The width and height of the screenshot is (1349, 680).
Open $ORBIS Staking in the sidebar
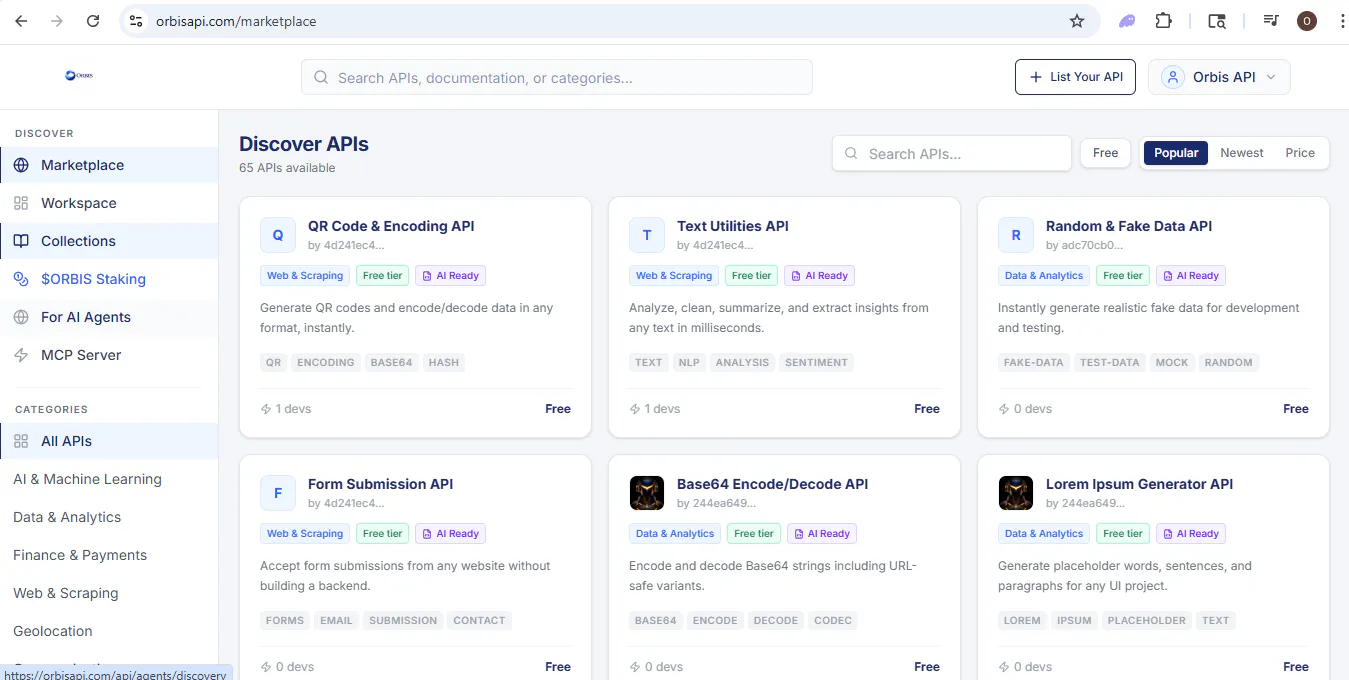click(109, 279)
